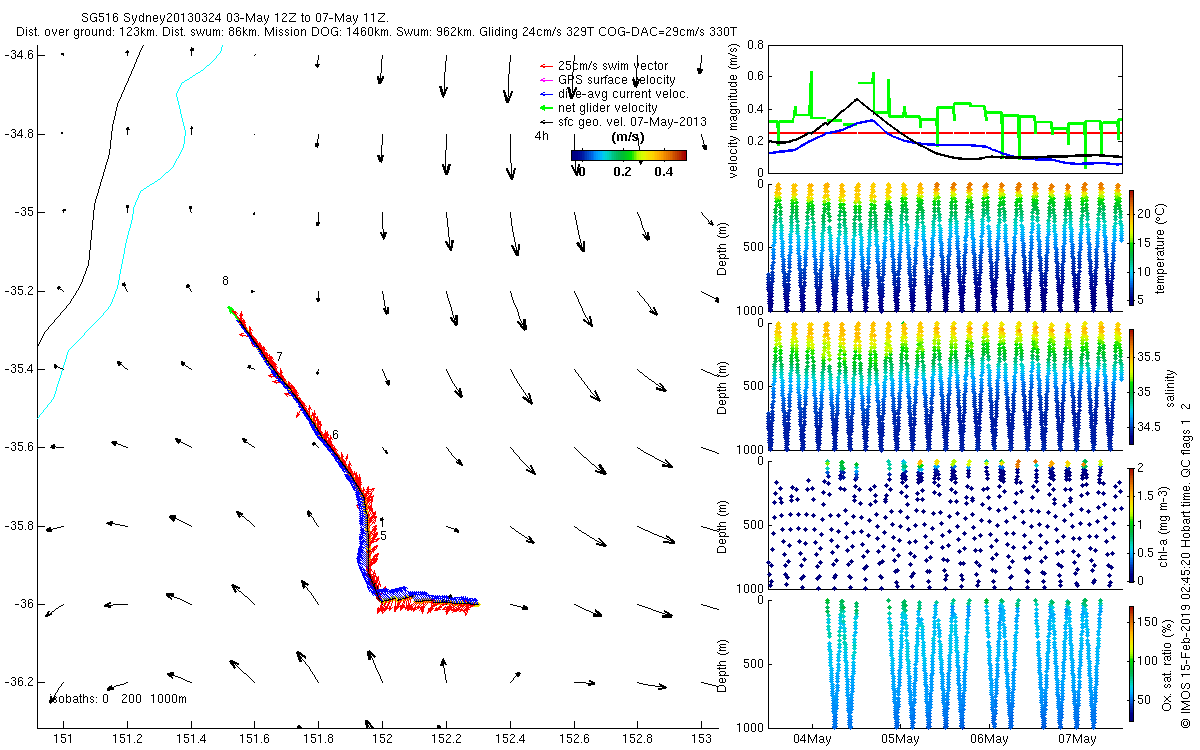This screenshot has width=1200, height=750.
Task: Click the '05May' date tick label
Action: click(900, 739)
